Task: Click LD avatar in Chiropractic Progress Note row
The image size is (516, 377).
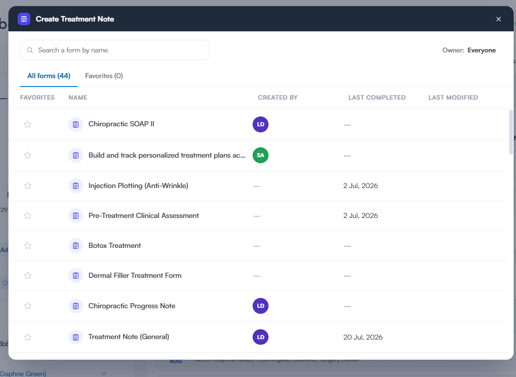Action: point(260,306)
